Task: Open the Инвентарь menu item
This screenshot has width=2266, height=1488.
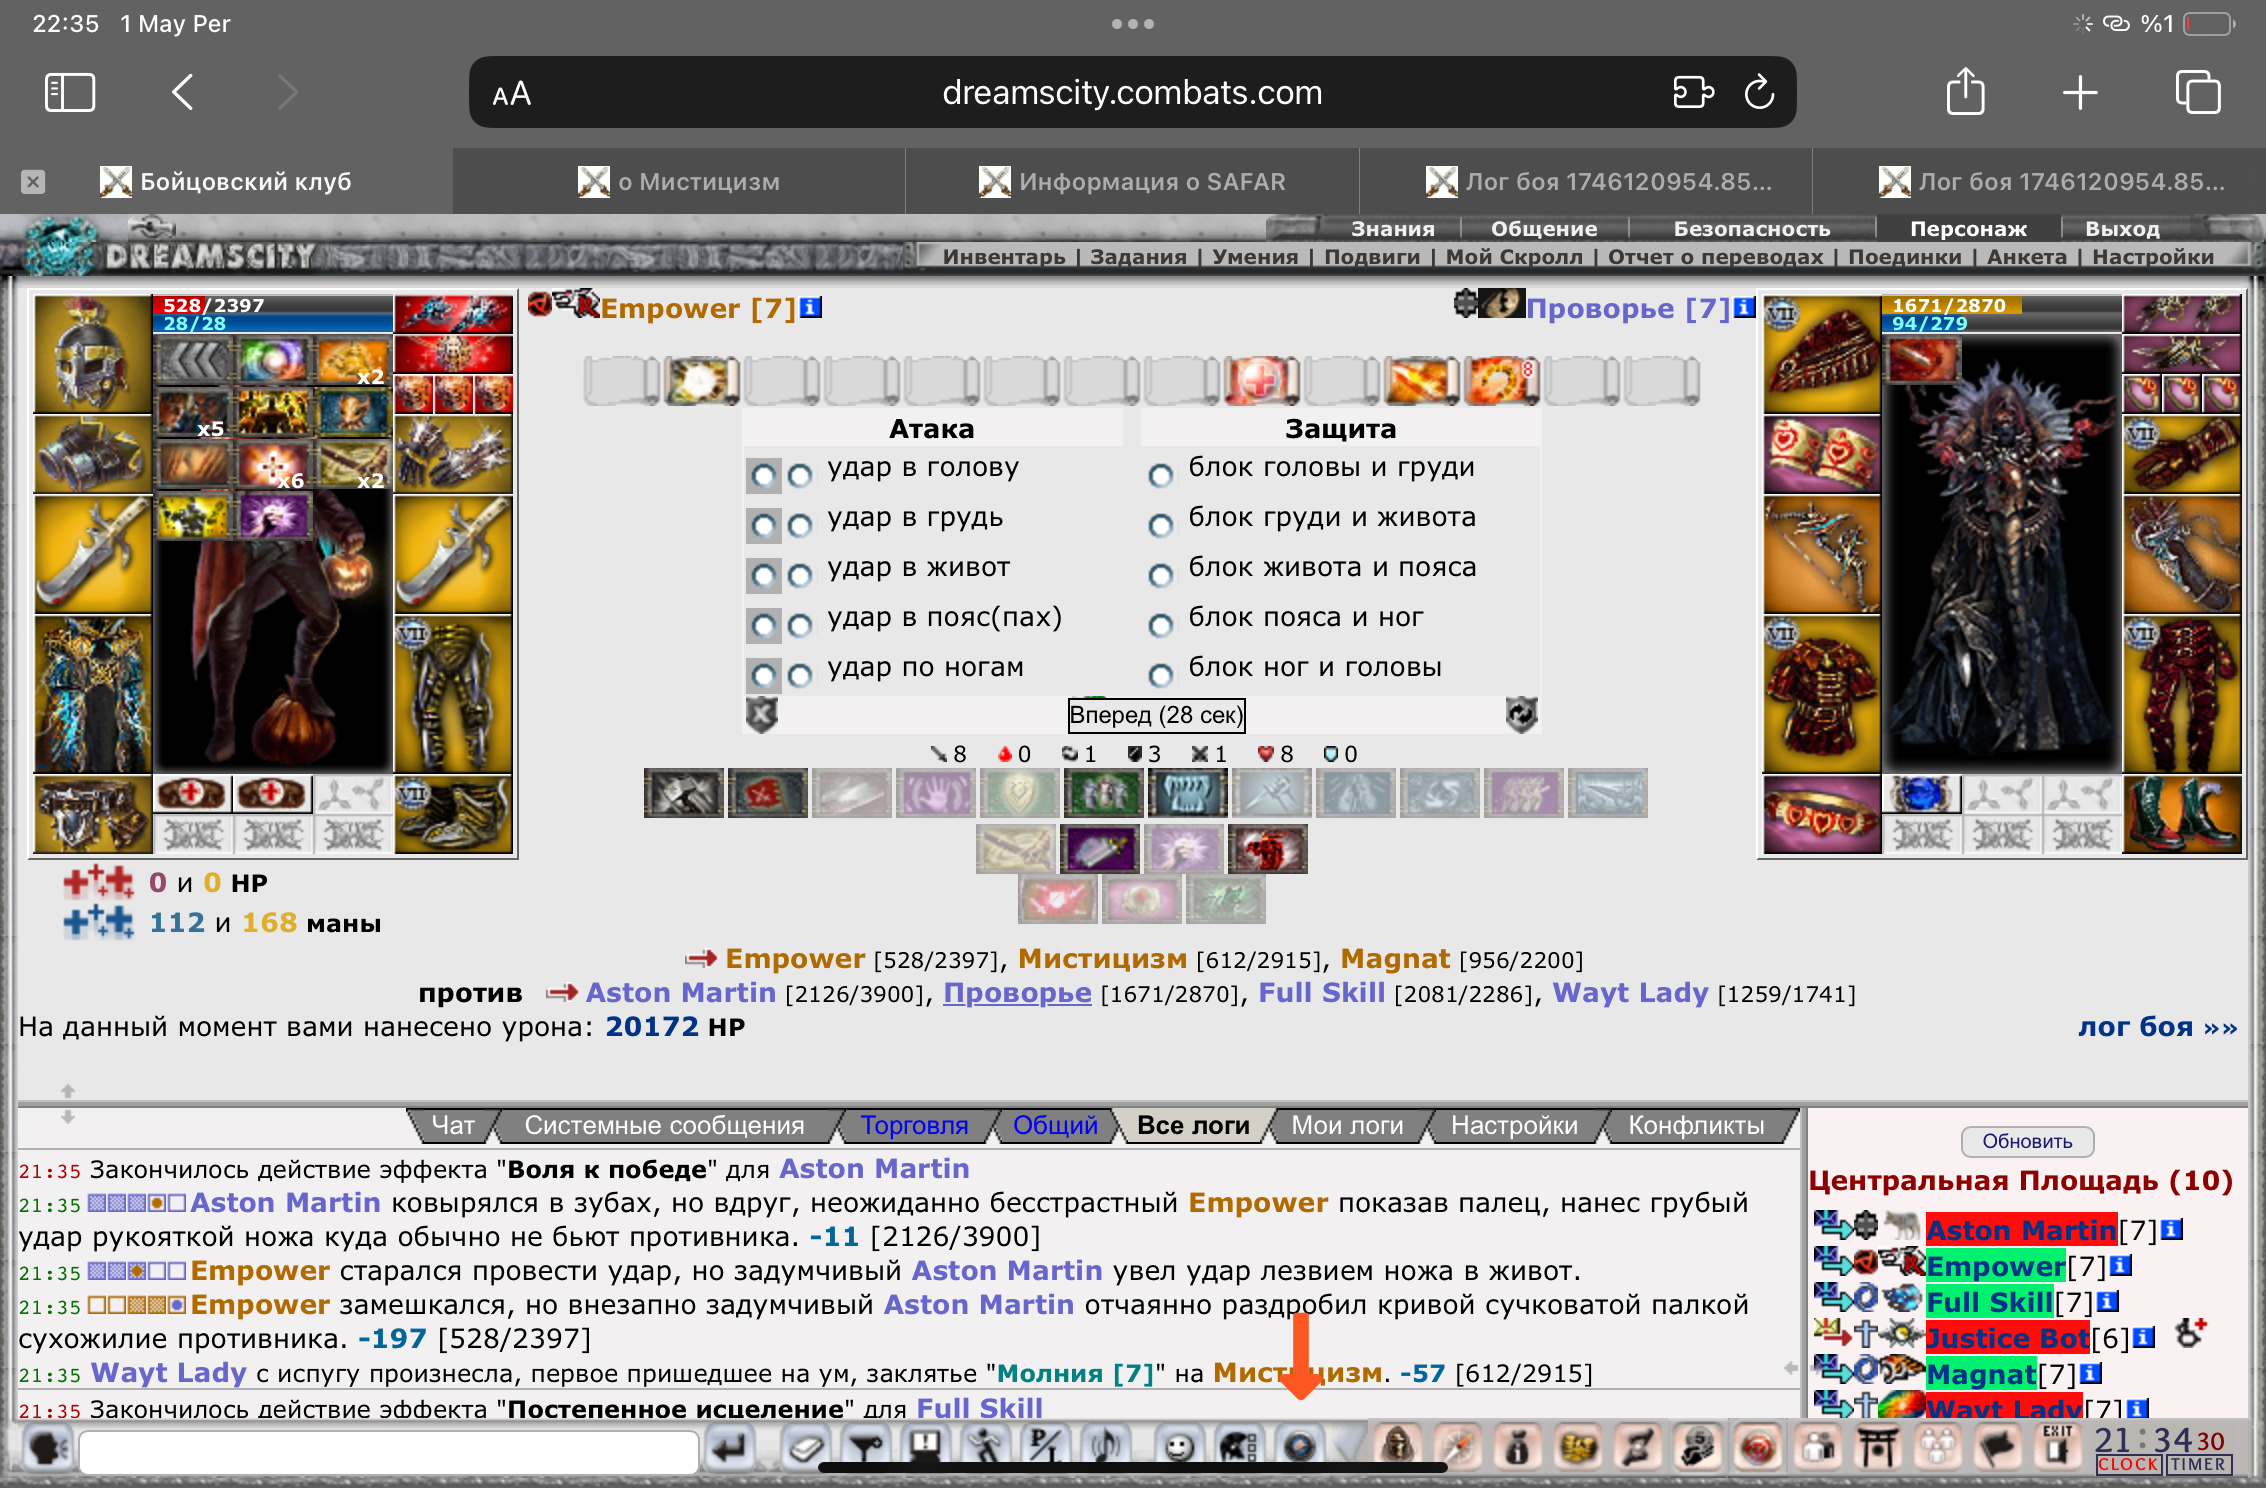Action: (x=1004, y=257)
